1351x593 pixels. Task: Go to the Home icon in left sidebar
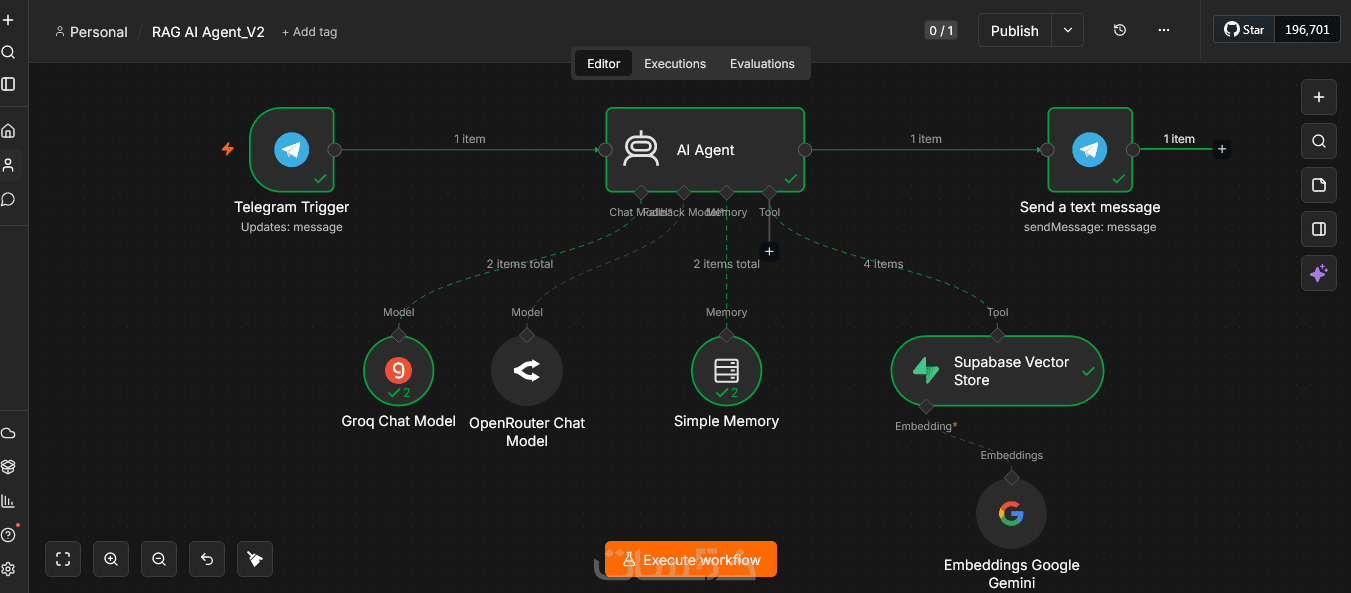(8, 130)
